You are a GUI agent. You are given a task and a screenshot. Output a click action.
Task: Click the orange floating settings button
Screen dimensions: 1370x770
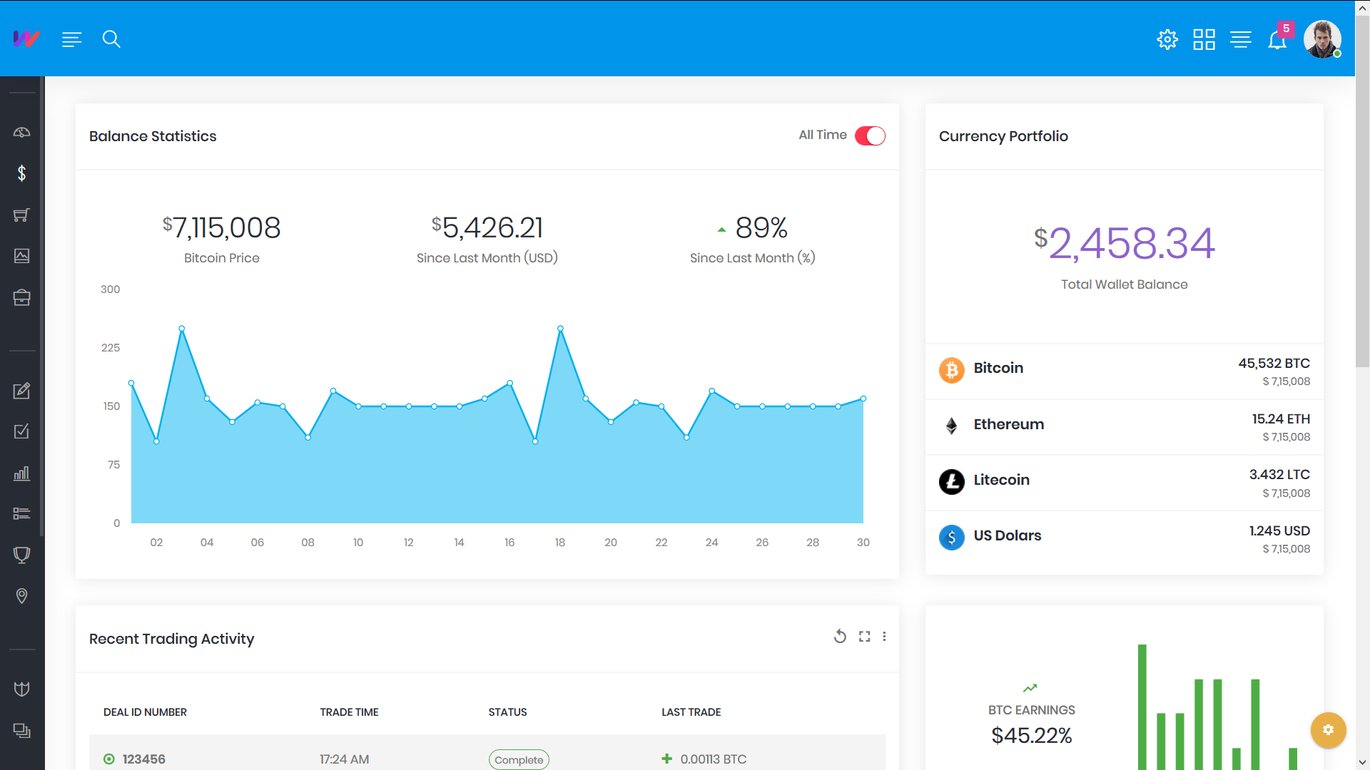[1328, 730]
